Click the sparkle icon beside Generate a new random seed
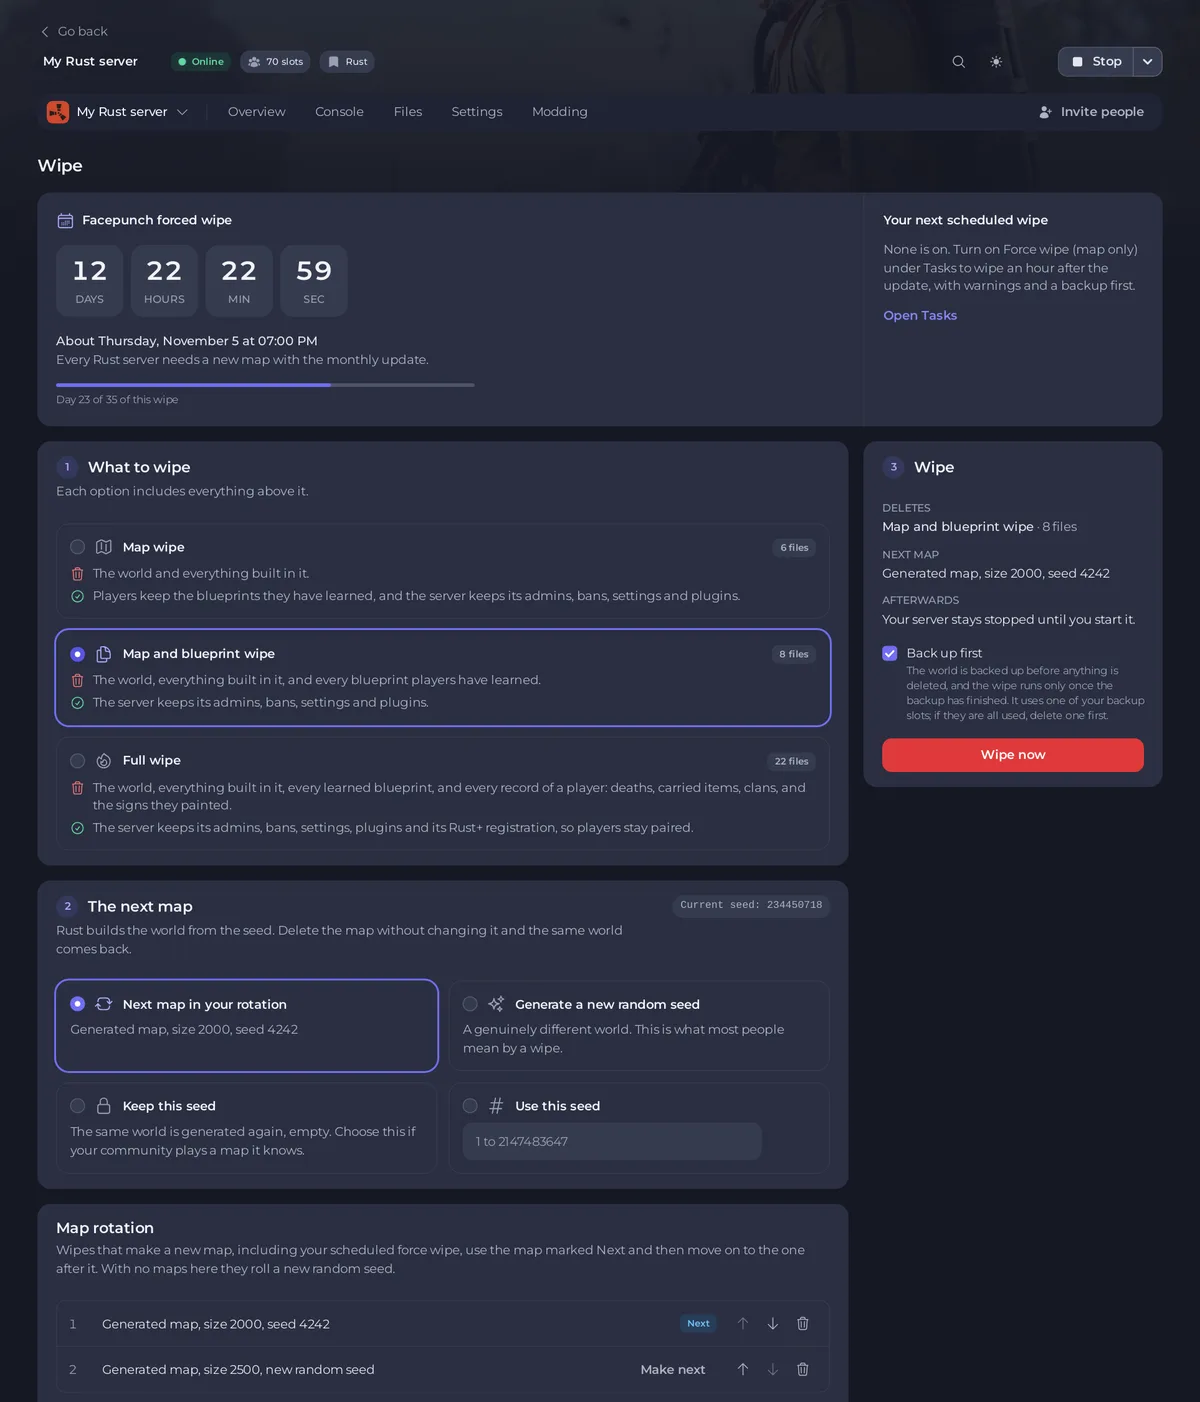 pyautogui.click(x=496, y=1004)
